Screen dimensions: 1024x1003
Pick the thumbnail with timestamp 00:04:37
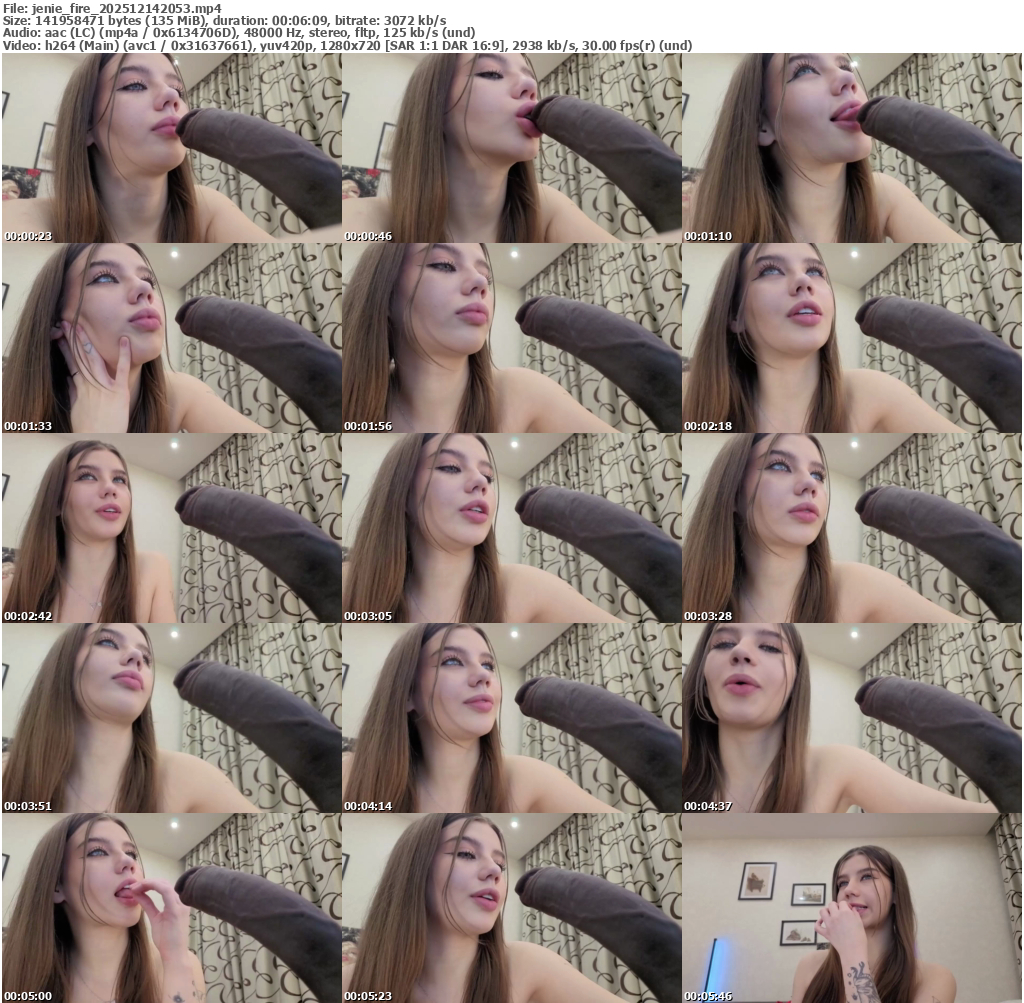click(x=852, y=718)
